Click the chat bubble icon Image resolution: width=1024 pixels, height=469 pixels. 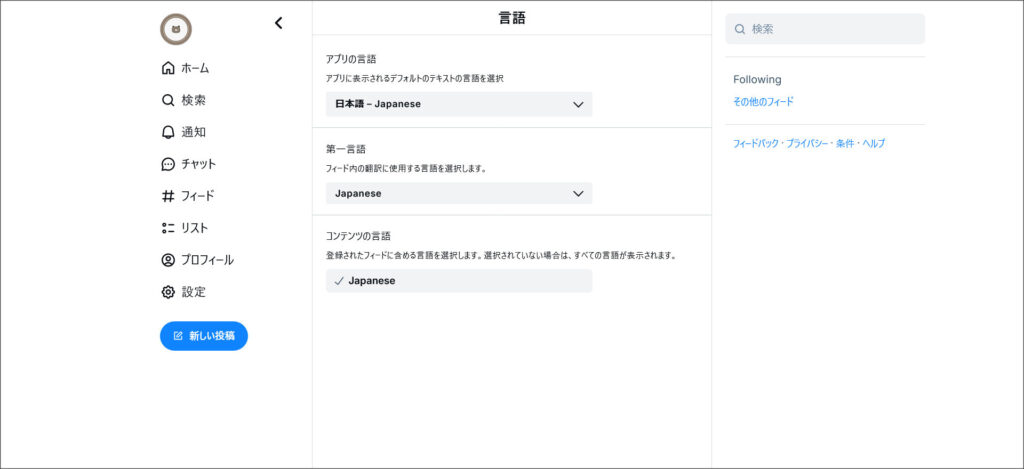coord(168,164)
